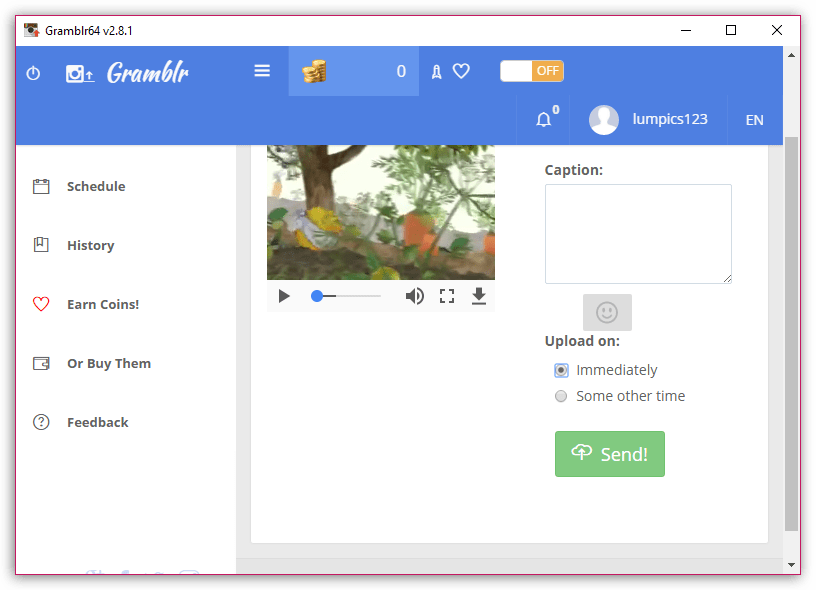
Task: Select Some other time option
Action: [x=561, y=396]
